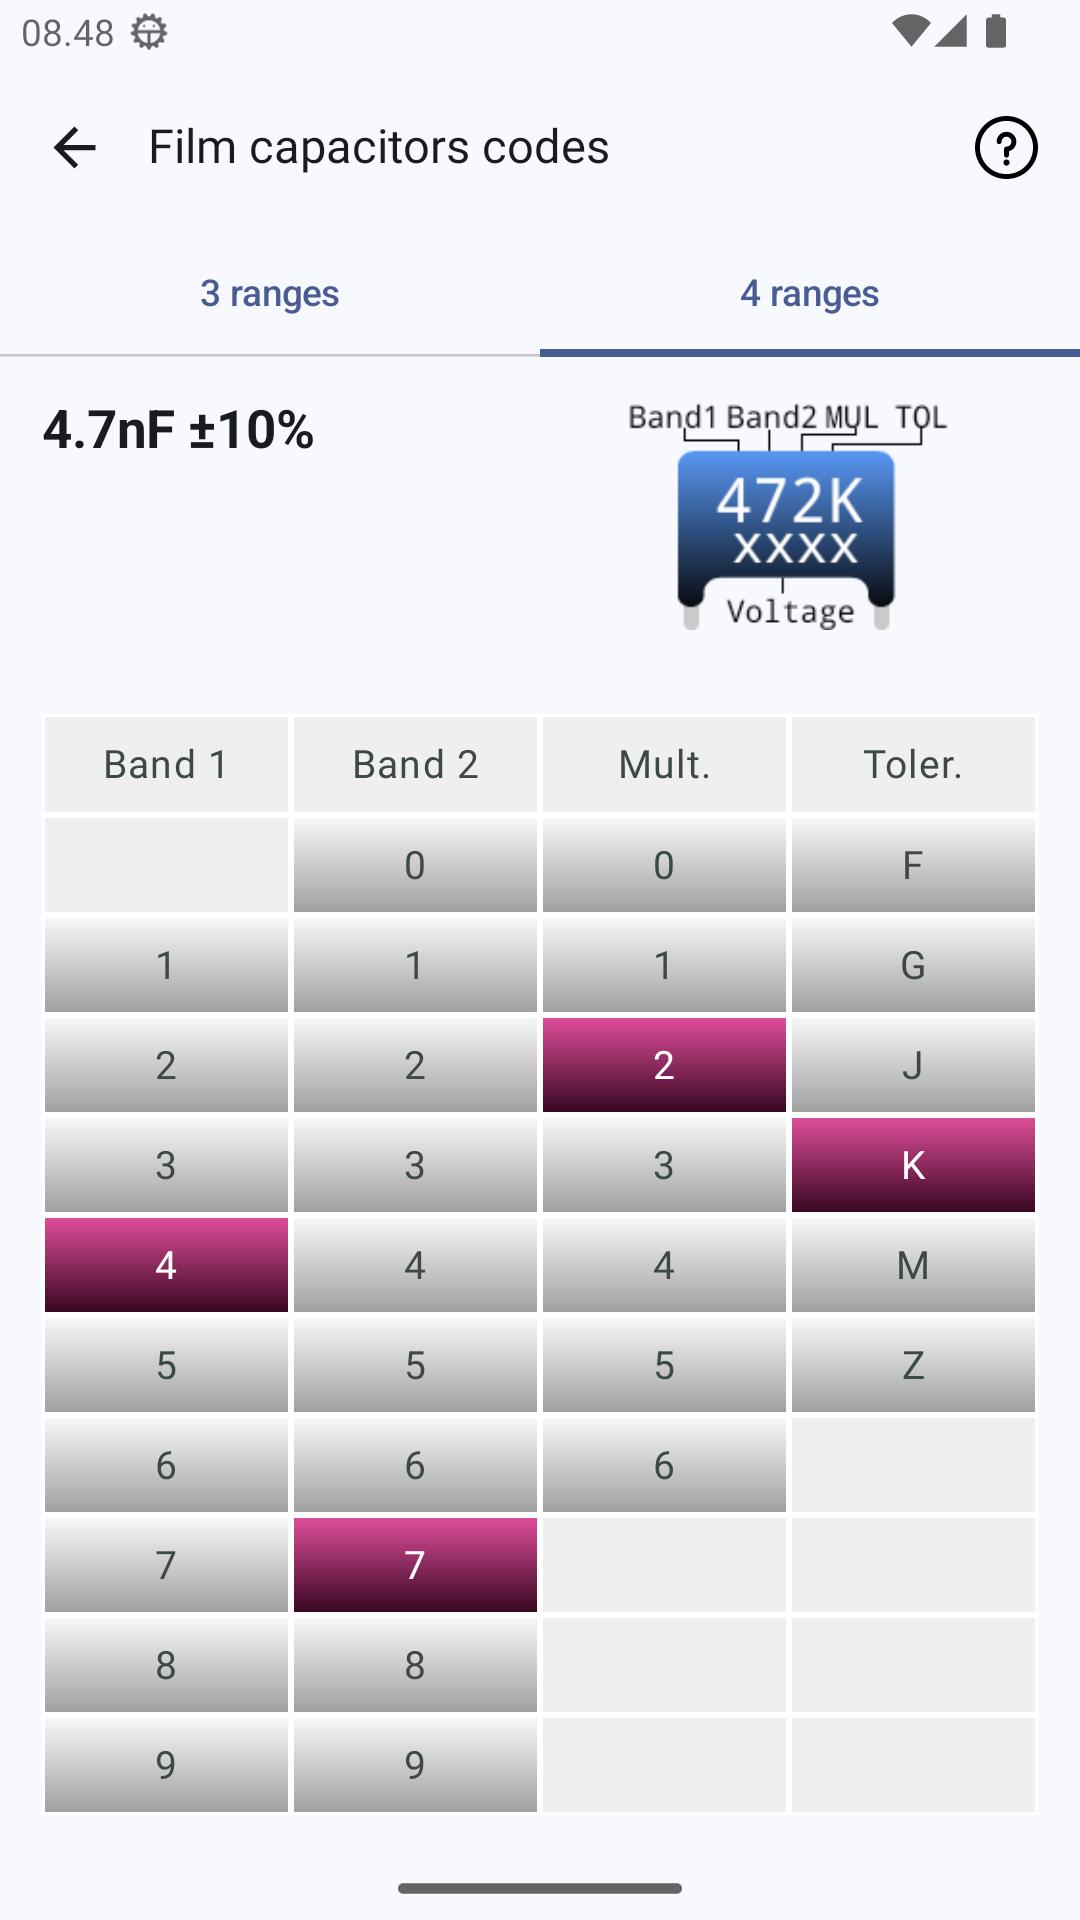Choose 9 in Band 1 column
Viewport: 1080px width, 1920px height.
click(x=166, y=1765)
